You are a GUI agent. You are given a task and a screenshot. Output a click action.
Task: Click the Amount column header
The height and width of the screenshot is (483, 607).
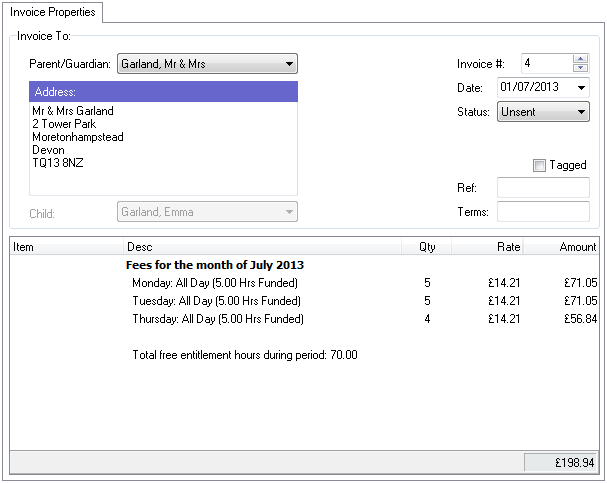pyautogui.click(x=561, y=247)
